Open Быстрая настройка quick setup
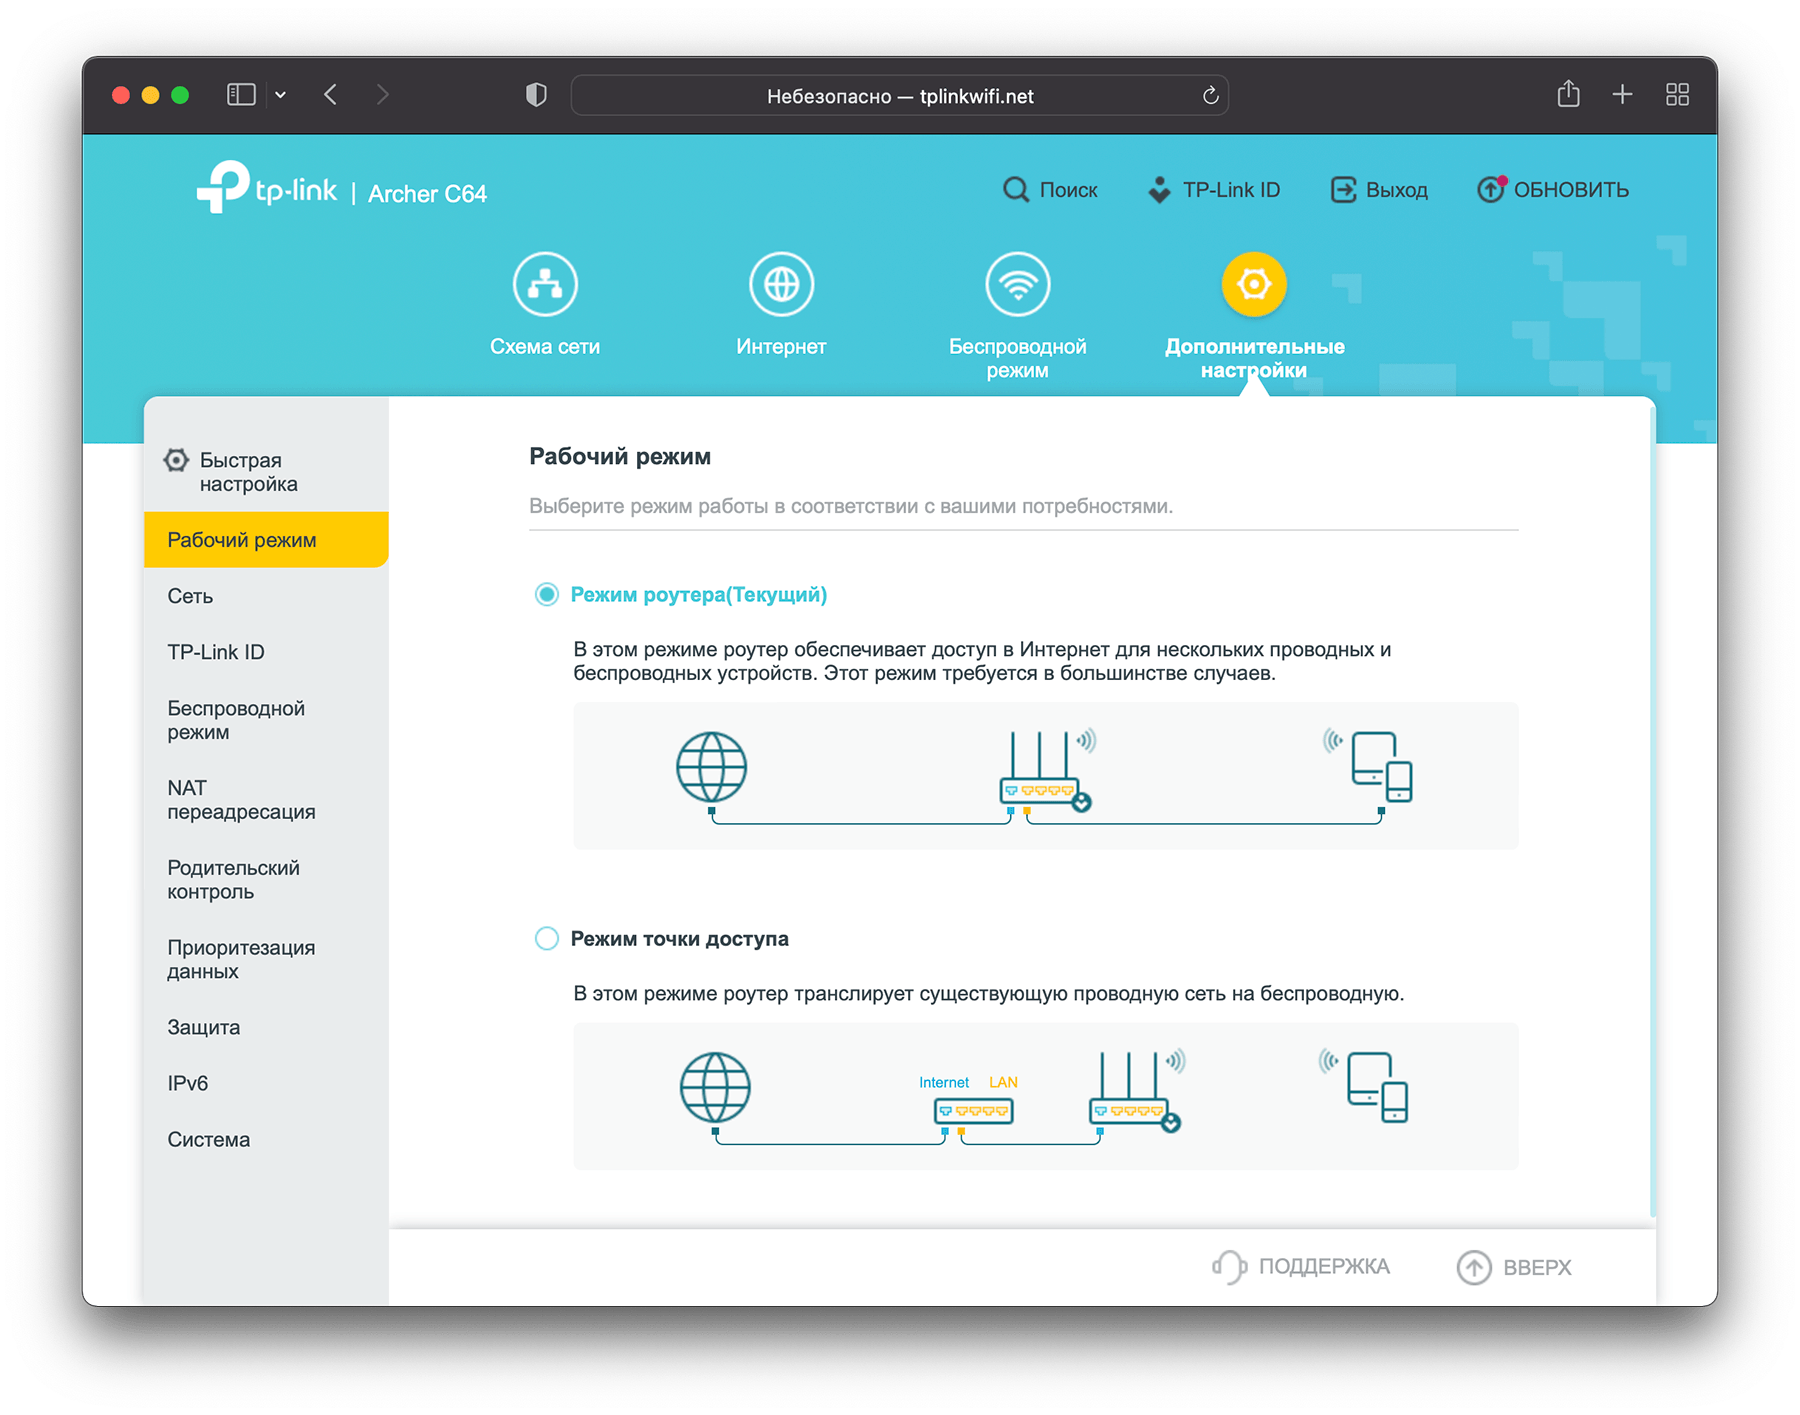 click(x=248, y=472)
